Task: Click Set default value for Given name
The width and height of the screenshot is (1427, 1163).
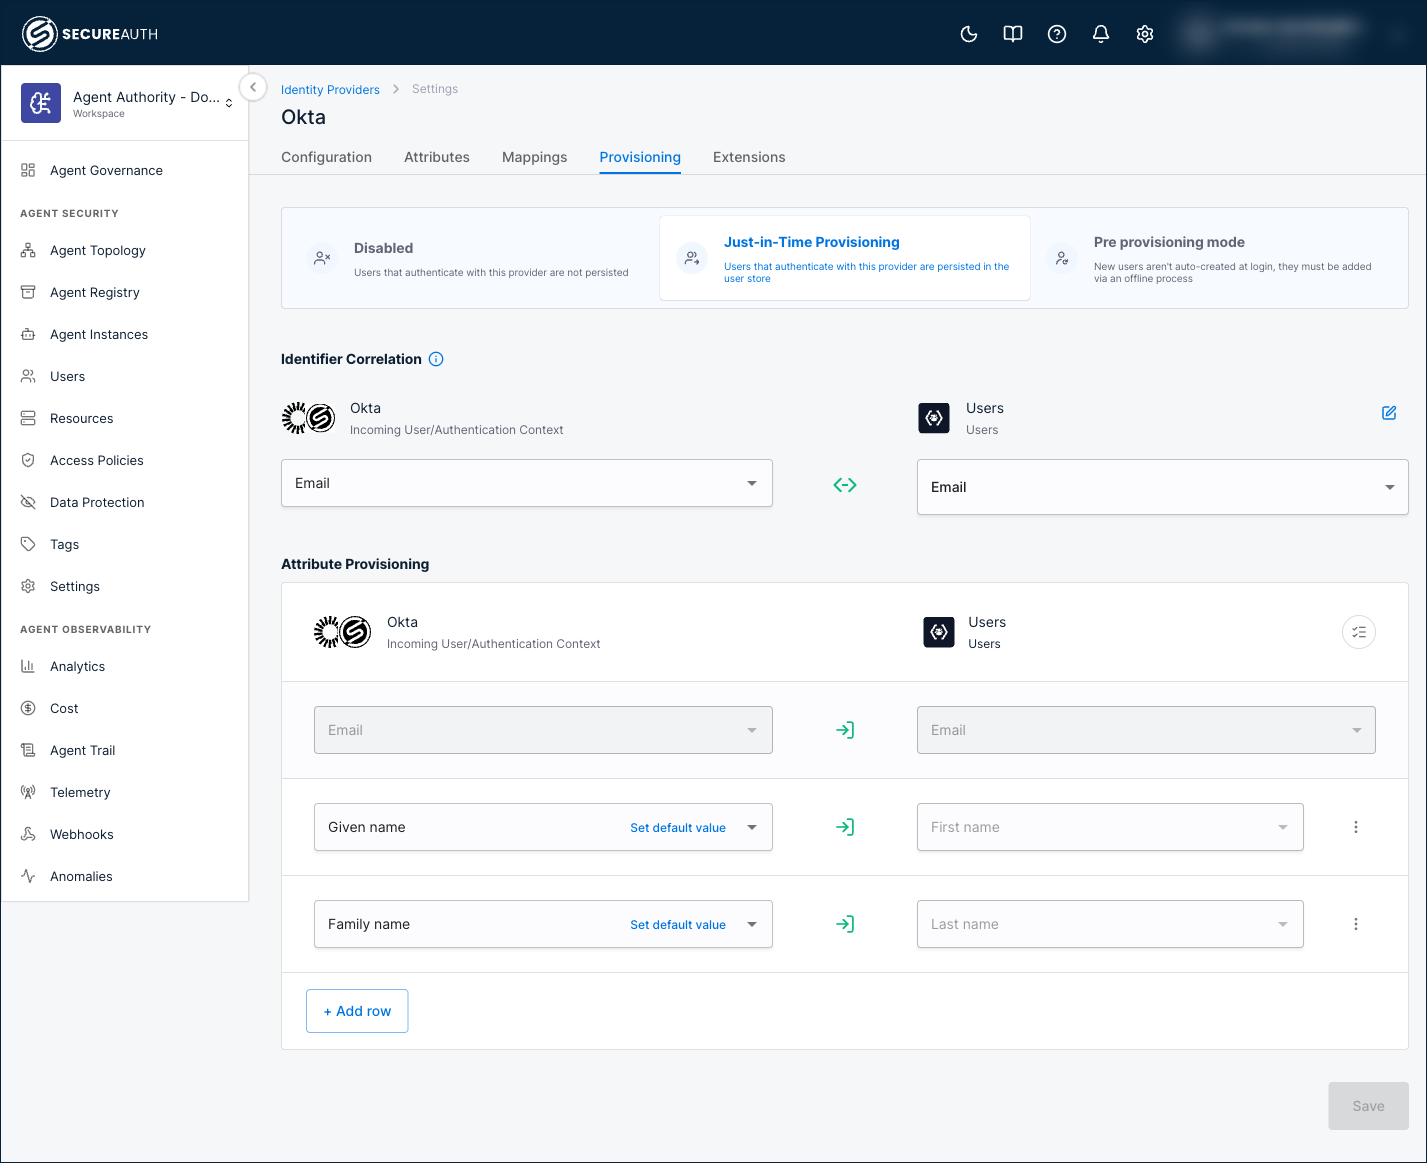Action: click(678, 828)
